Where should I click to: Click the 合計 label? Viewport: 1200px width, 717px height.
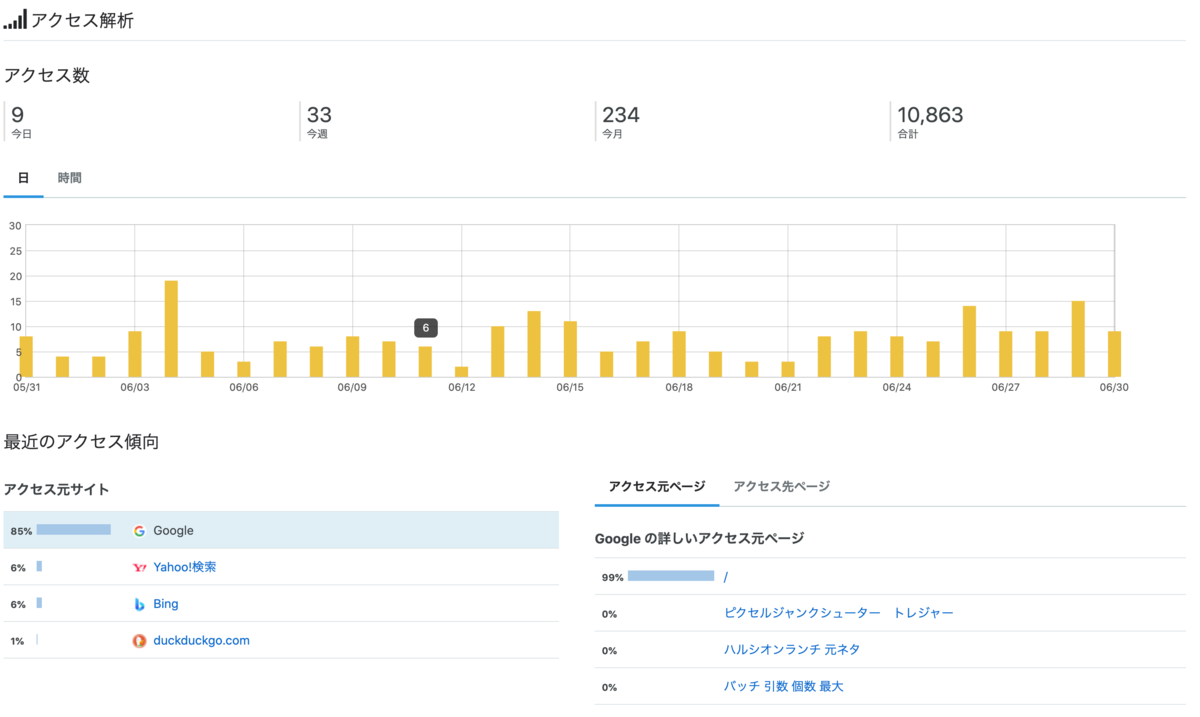(907, 134)
